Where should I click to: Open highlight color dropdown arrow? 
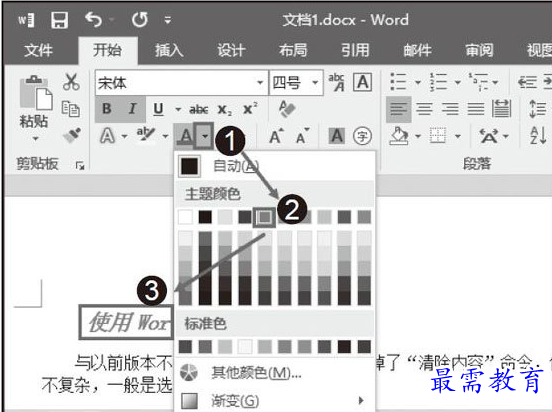coord(165,136)
